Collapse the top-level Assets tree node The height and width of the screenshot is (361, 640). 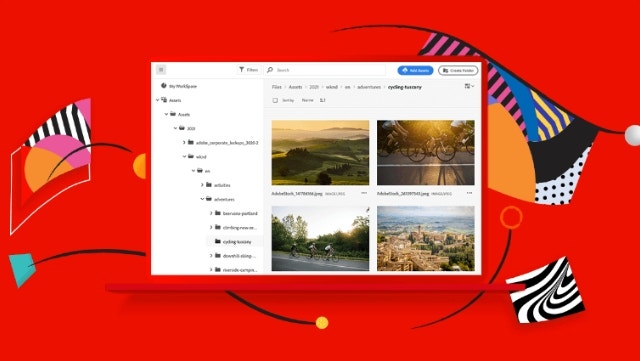(x=158, y=100)
